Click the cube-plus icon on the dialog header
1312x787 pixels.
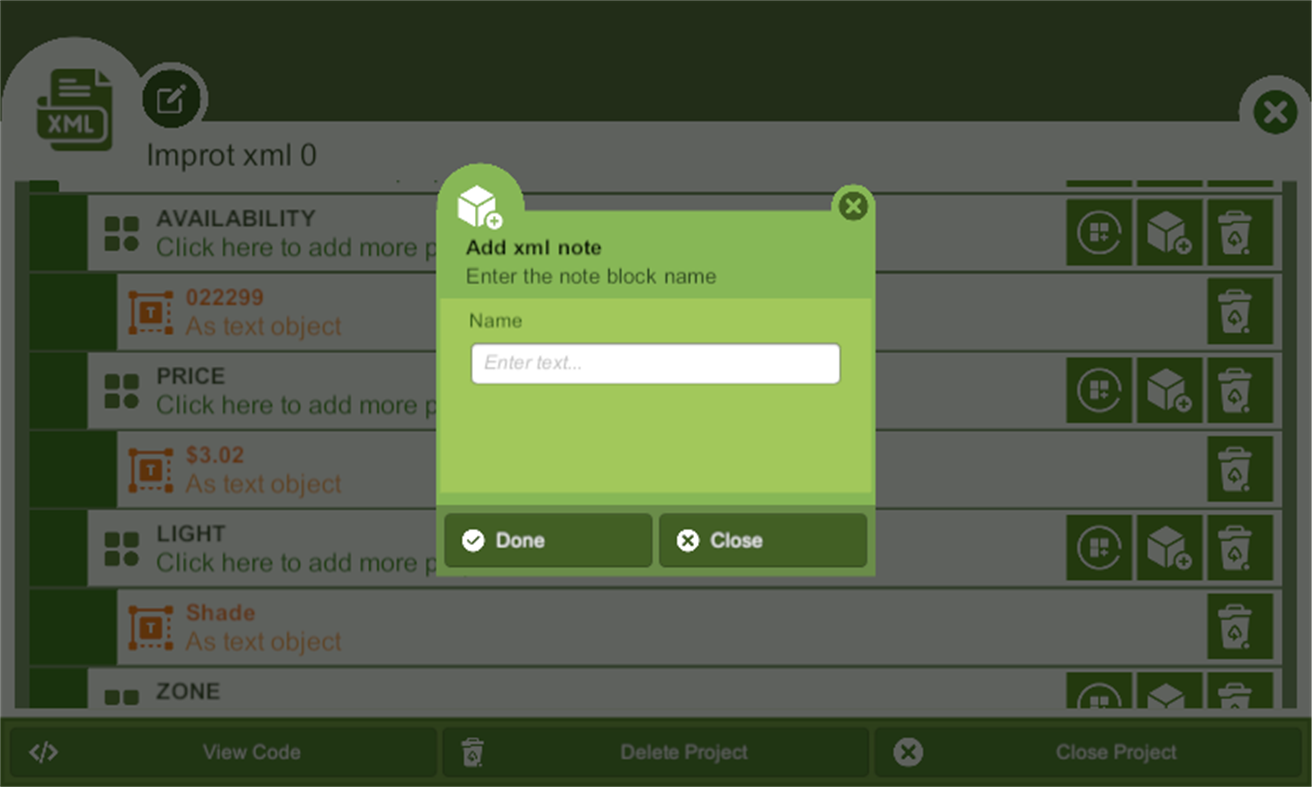(x=479, y=203)
